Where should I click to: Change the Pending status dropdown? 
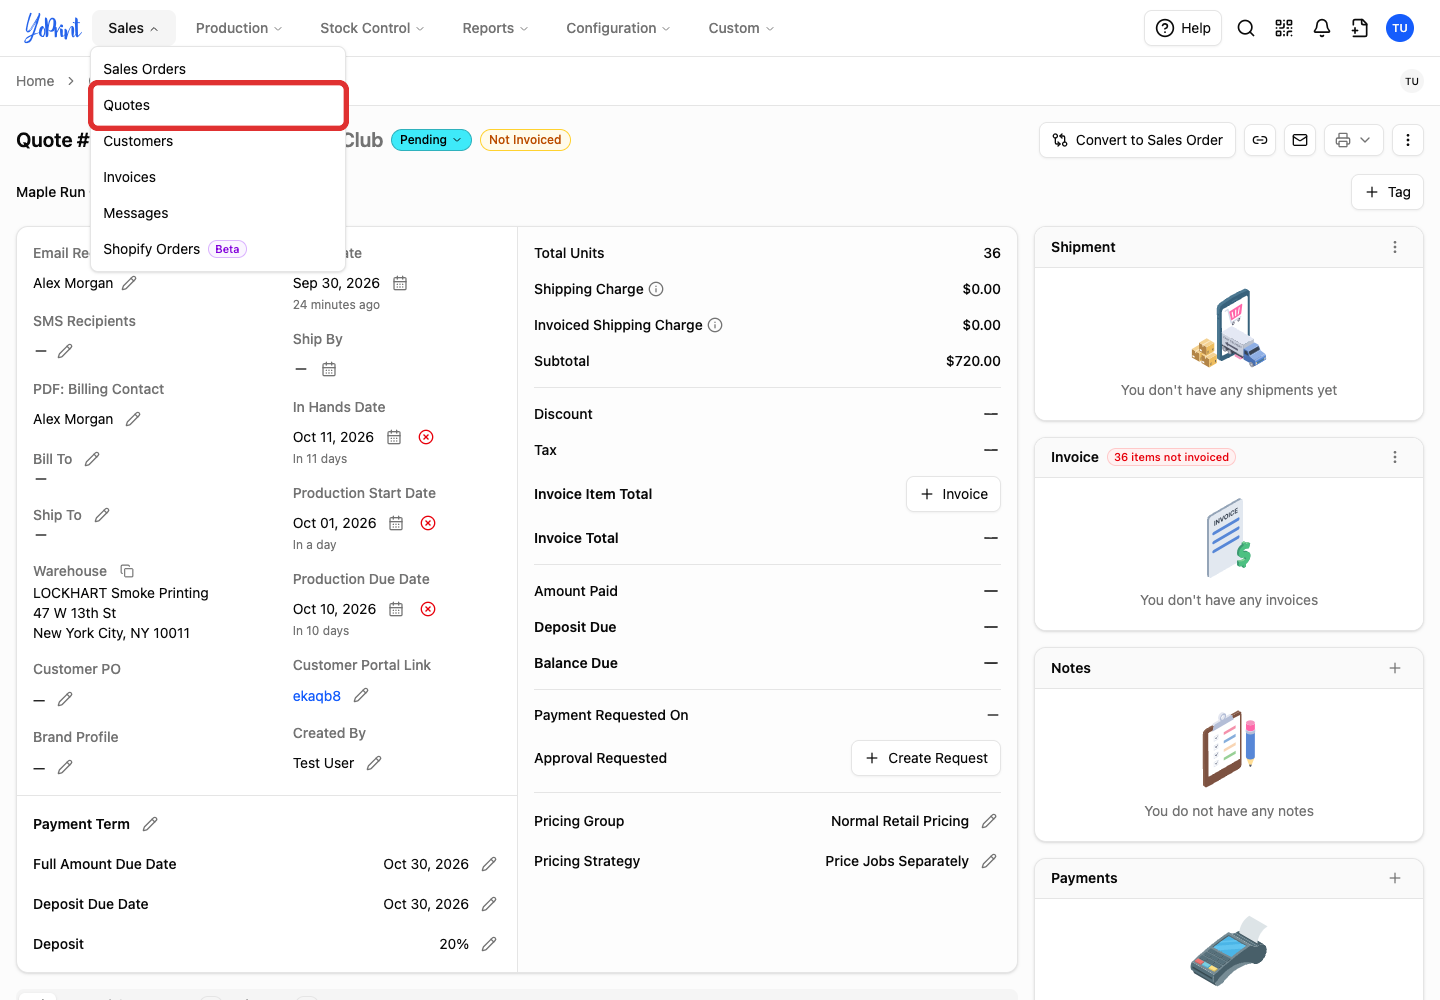[431, 140]
